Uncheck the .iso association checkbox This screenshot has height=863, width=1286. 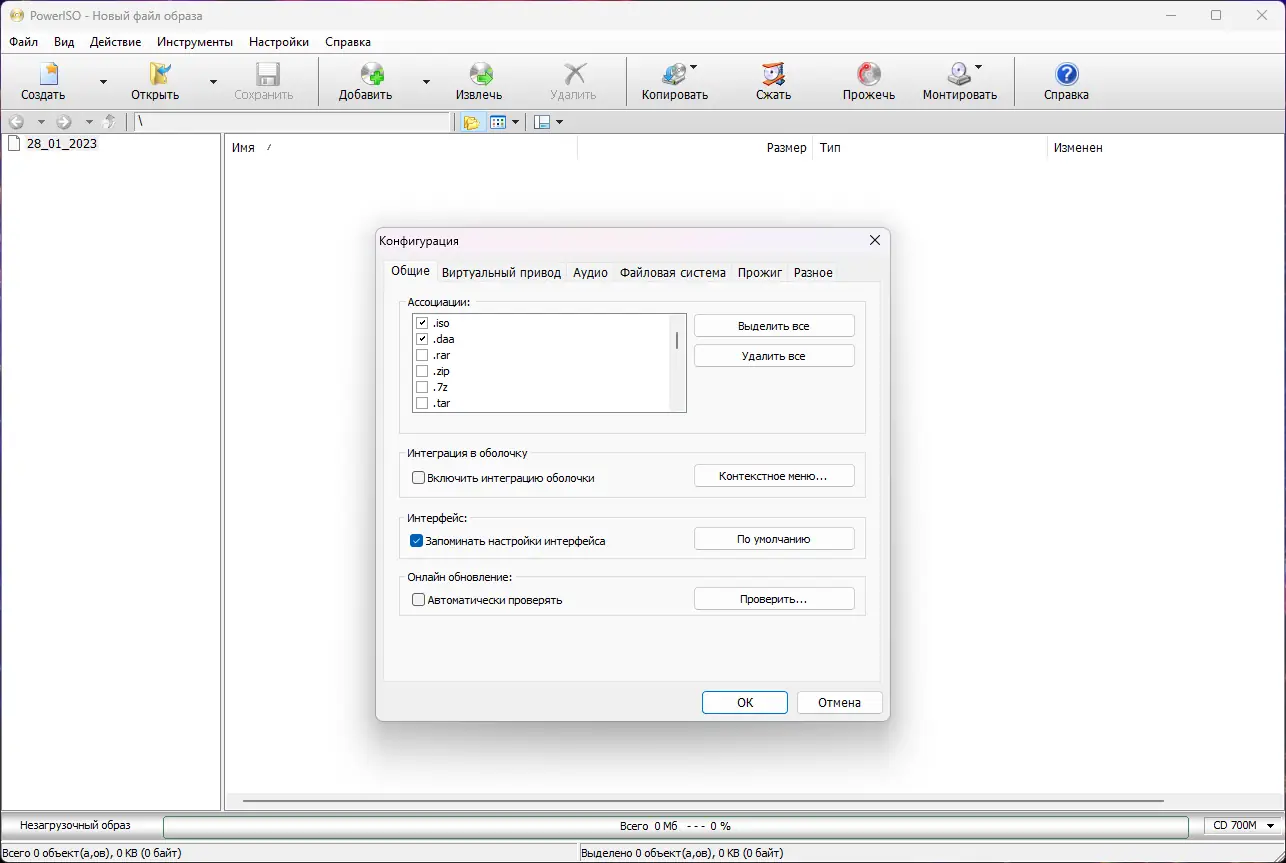422,323
